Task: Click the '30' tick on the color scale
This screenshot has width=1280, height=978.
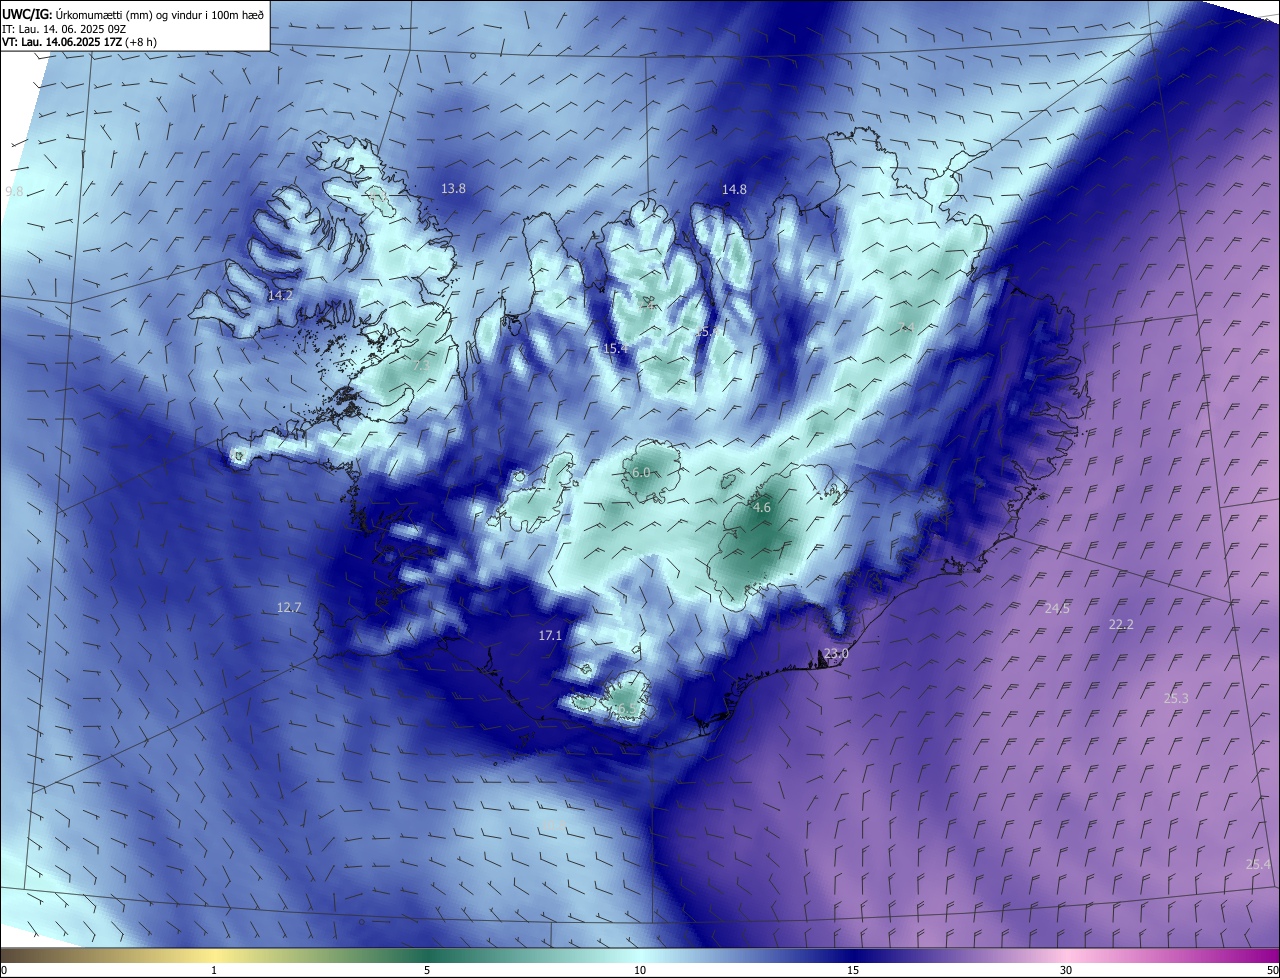Action: tap(1066, 970)
